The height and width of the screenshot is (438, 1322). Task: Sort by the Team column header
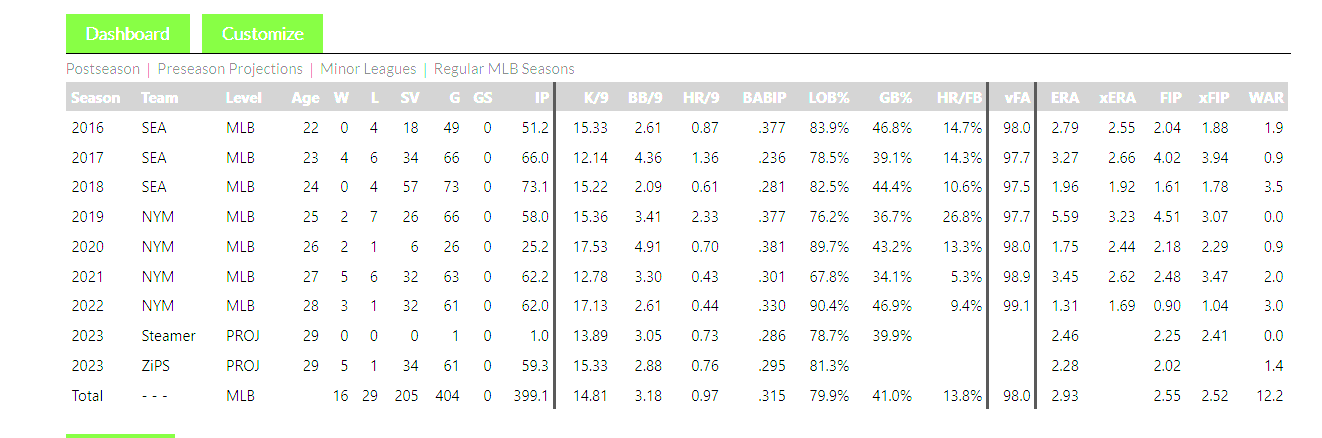(x=160, y=98)
